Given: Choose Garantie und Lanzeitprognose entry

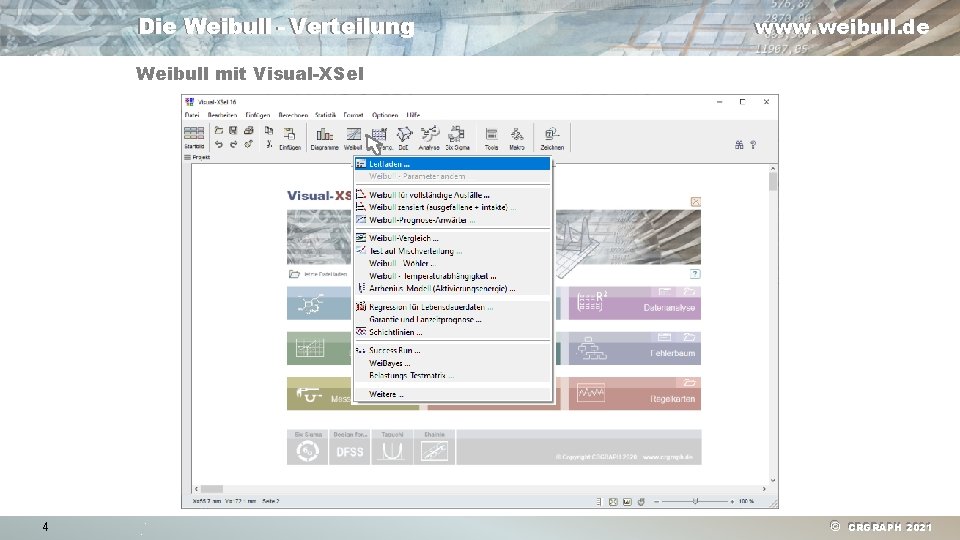Looking at the screenshot, I should [452, 320].
